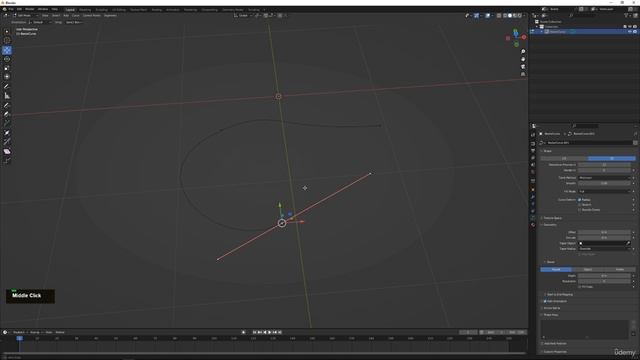Select the Transform tool
The image size is (640, 360).
pyautogui.click(x=7, y=77)
